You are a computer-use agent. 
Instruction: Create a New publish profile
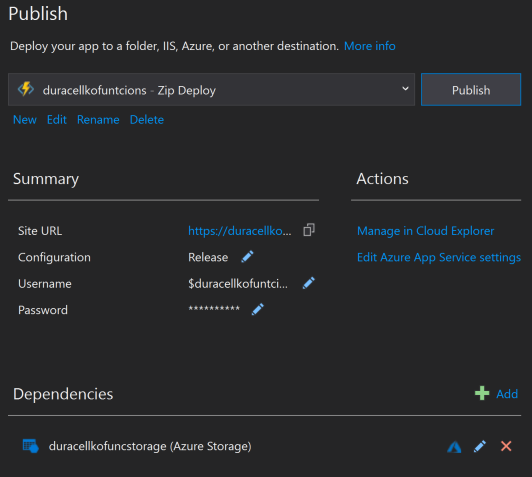click(x=25, y=120)
